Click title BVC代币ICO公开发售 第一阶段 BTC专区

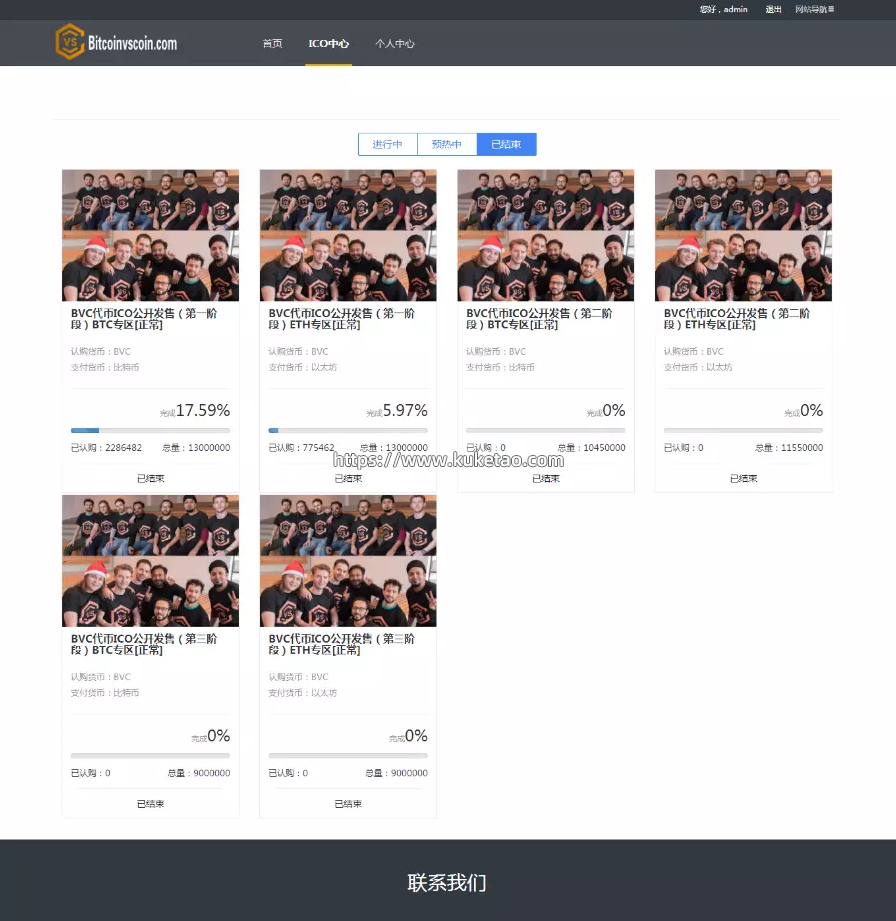point(144,319)
